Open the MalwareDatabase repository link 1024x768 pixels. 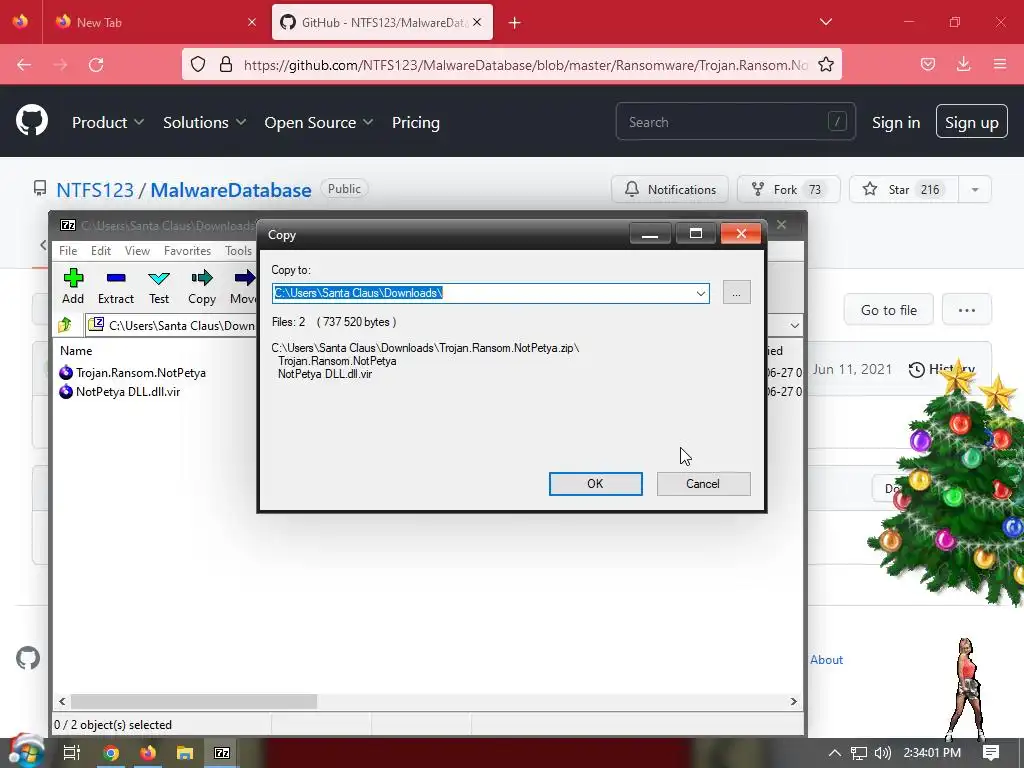231,190
